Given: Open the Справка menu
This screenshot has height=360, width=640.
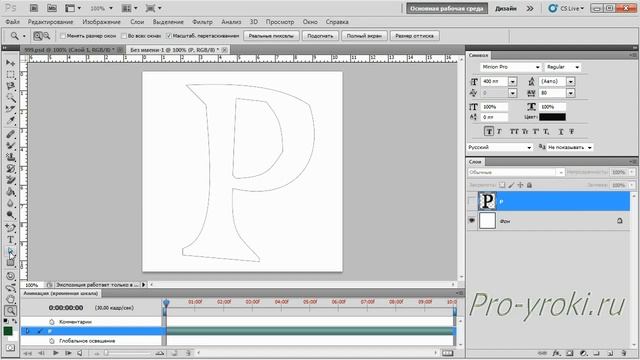Looking at the screenshot, I should (337, 22).
